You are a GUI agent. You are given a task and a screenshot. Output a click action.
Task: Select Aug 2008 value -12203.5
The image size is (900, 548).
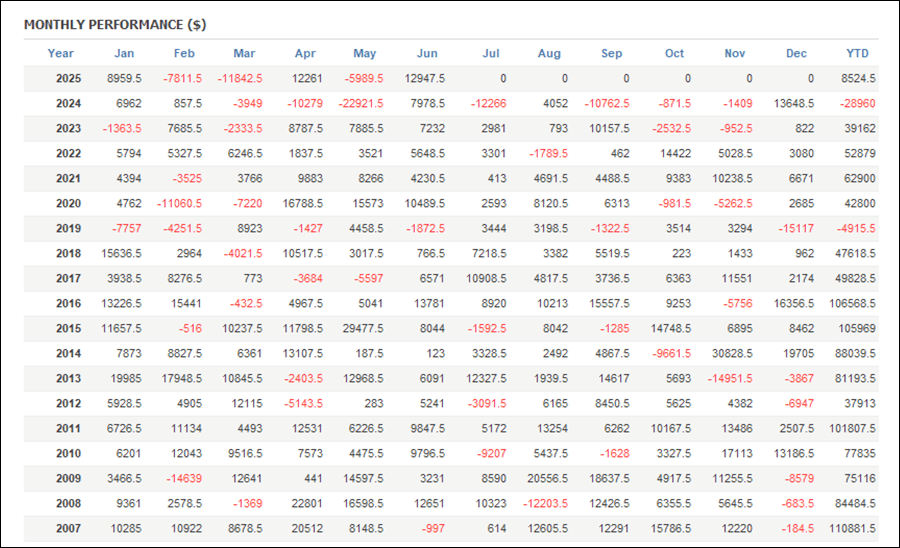pos(545,504)
